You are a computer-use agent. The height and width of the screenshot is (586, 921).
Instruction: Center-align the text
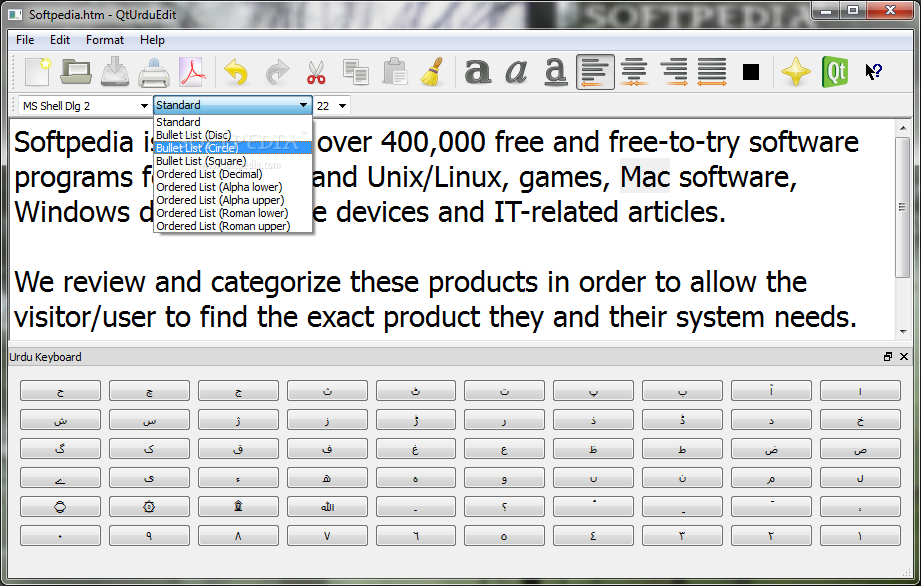click(x=634, y=72)
